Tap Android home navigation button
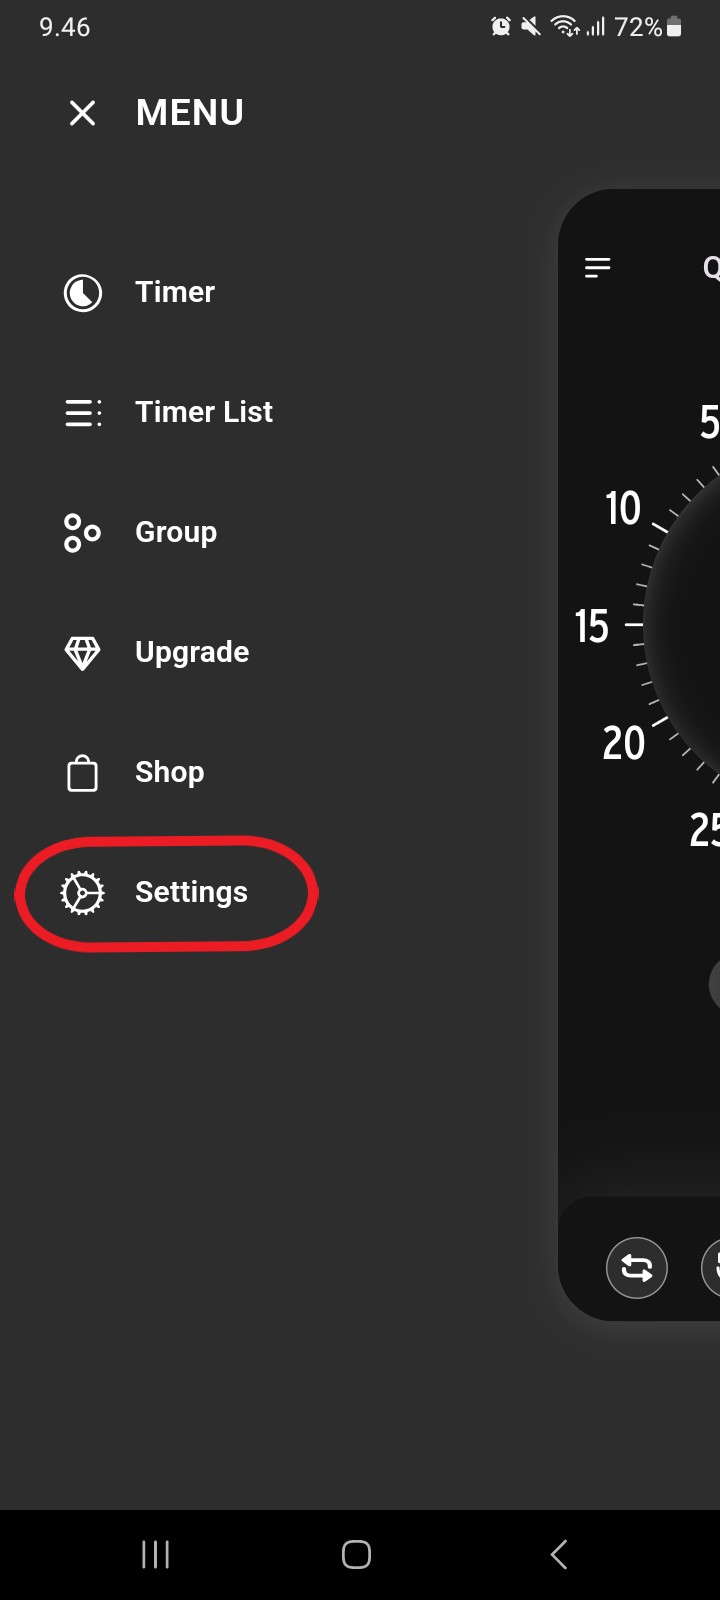Viewport: 720px width, 1600px height. (357, 1555)
